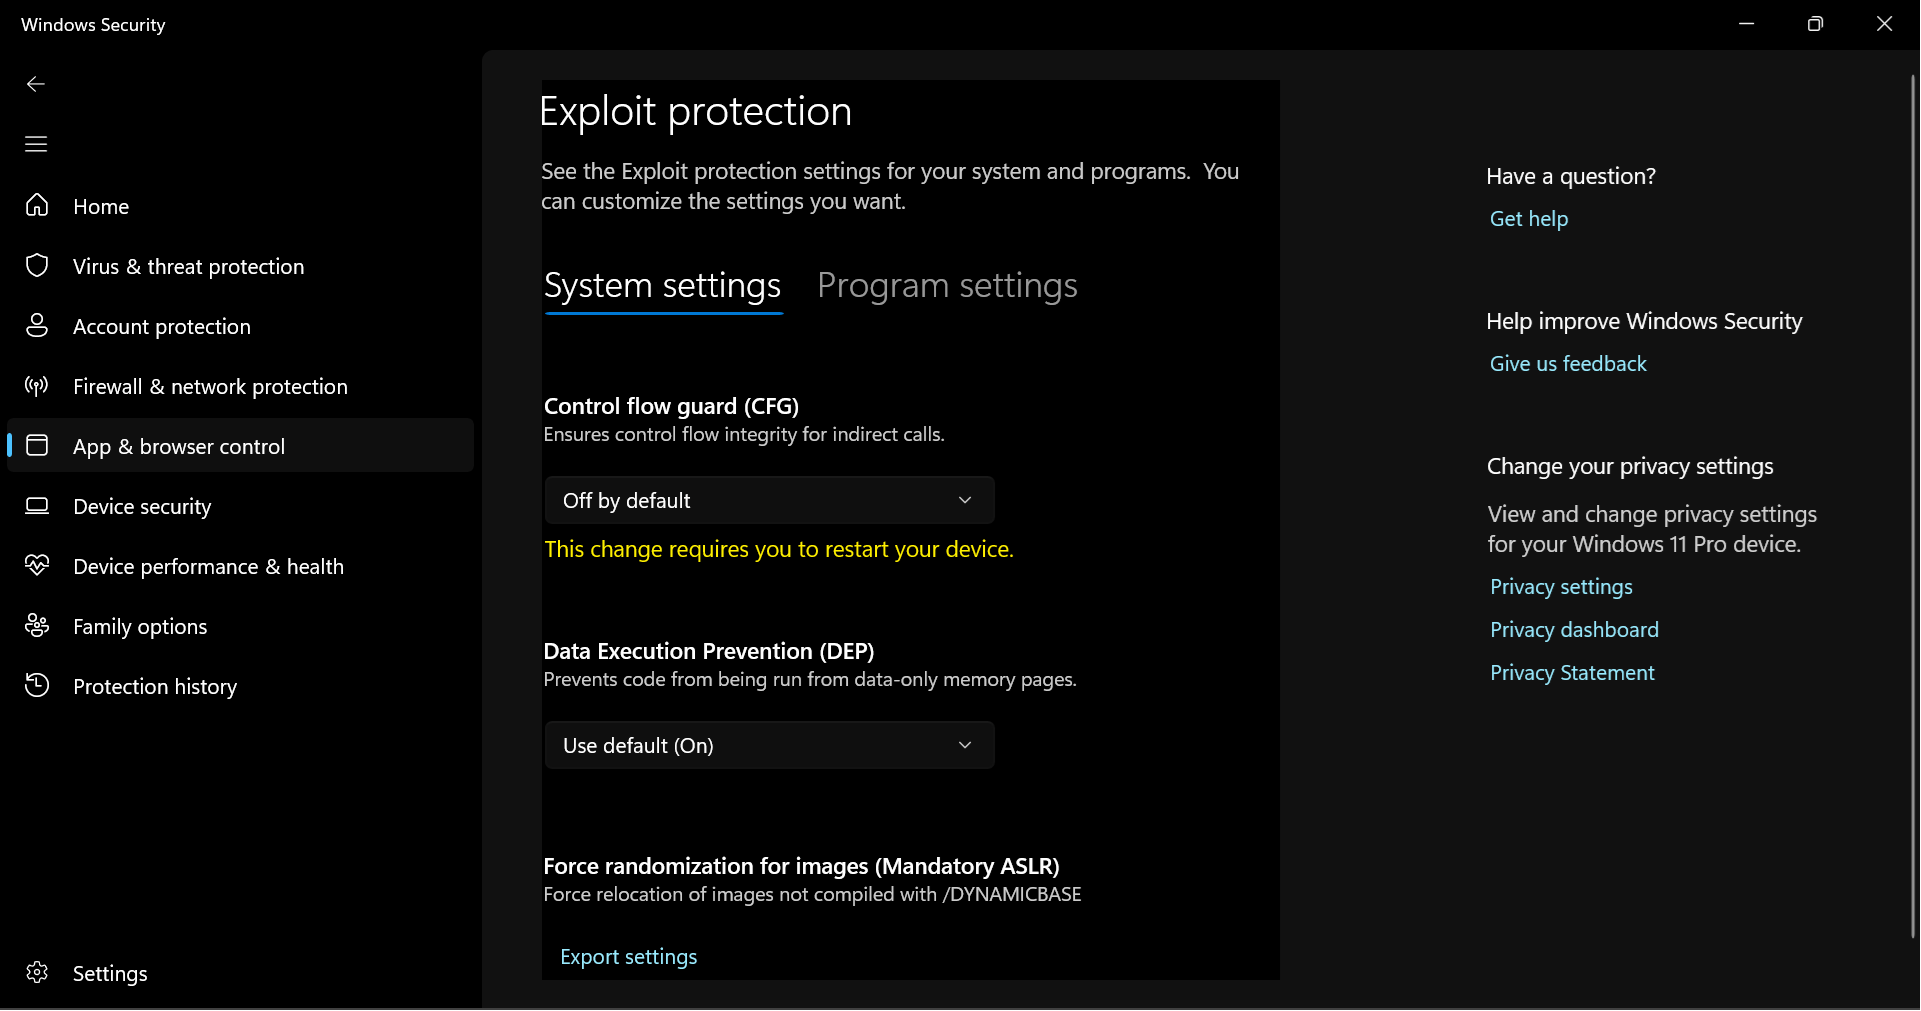Open Account protection section
The height and width of the screenshot is (1011, 1921).
(x=240, y=326)
